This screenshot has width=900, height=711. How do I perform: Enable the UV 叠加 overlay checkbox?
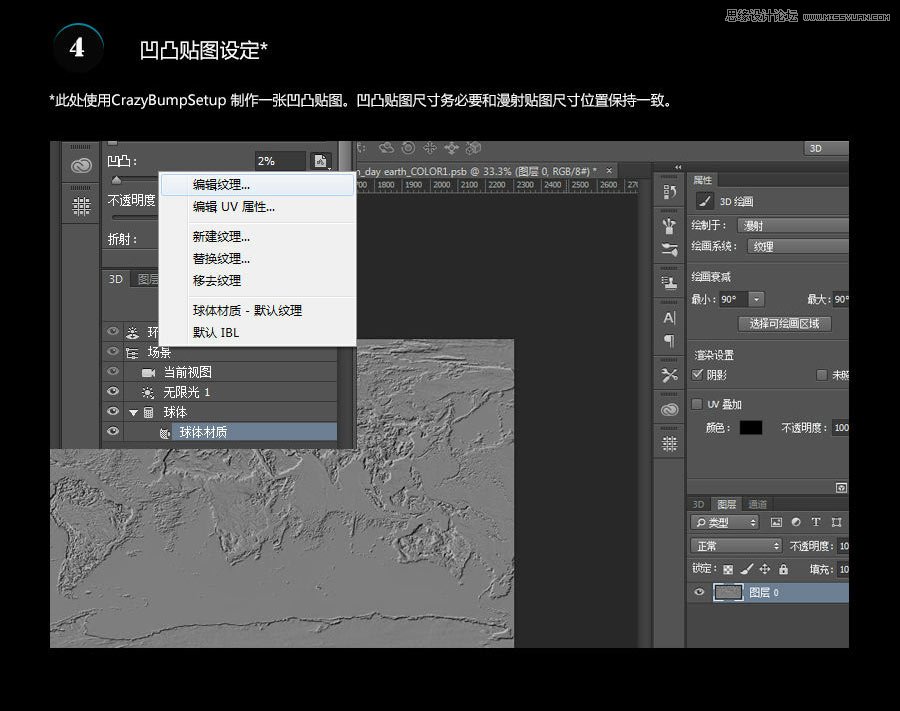(697, 404)
